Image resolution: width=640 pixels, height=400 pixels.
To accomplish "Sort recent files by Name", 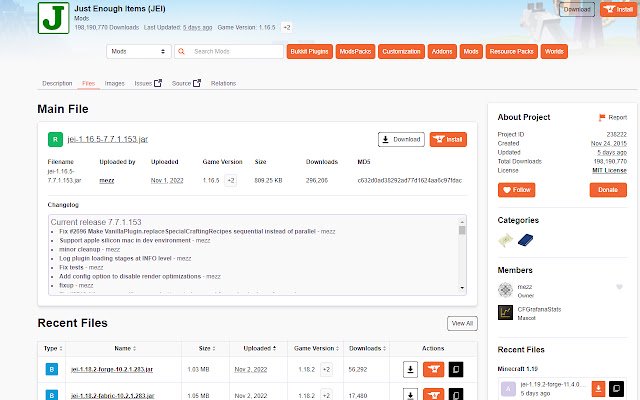I will coord(125,349).
